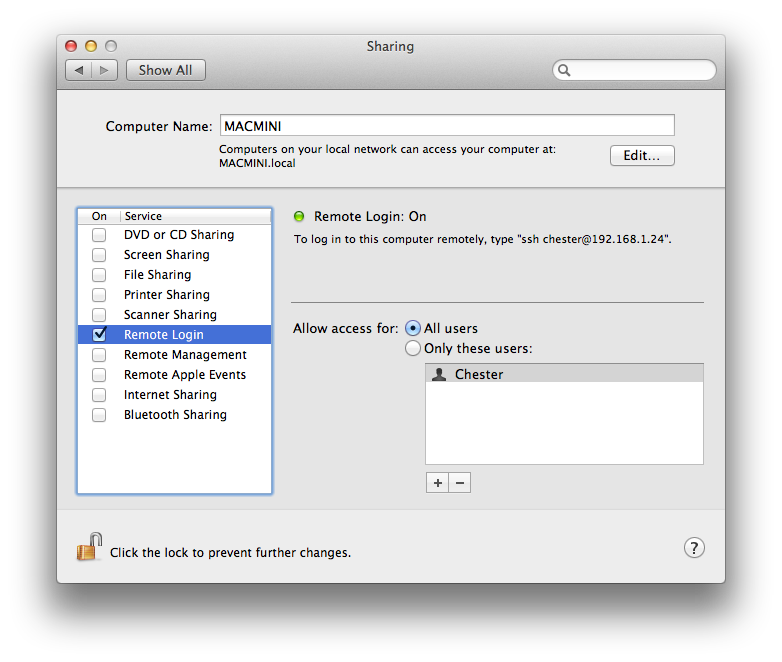The height and width of the screenshot is (662, 782).
Task: Select the Remote Management service row
Action: click(175, 355)
